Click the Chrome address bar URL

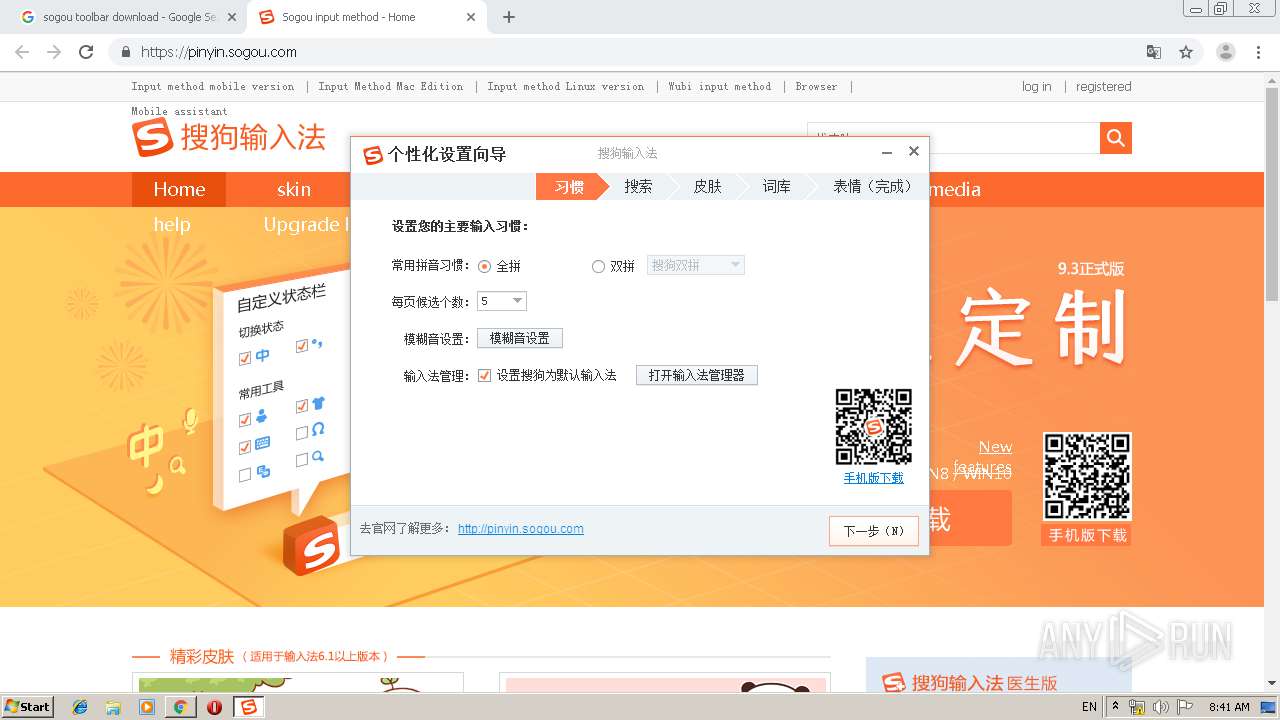pos(218,52)
